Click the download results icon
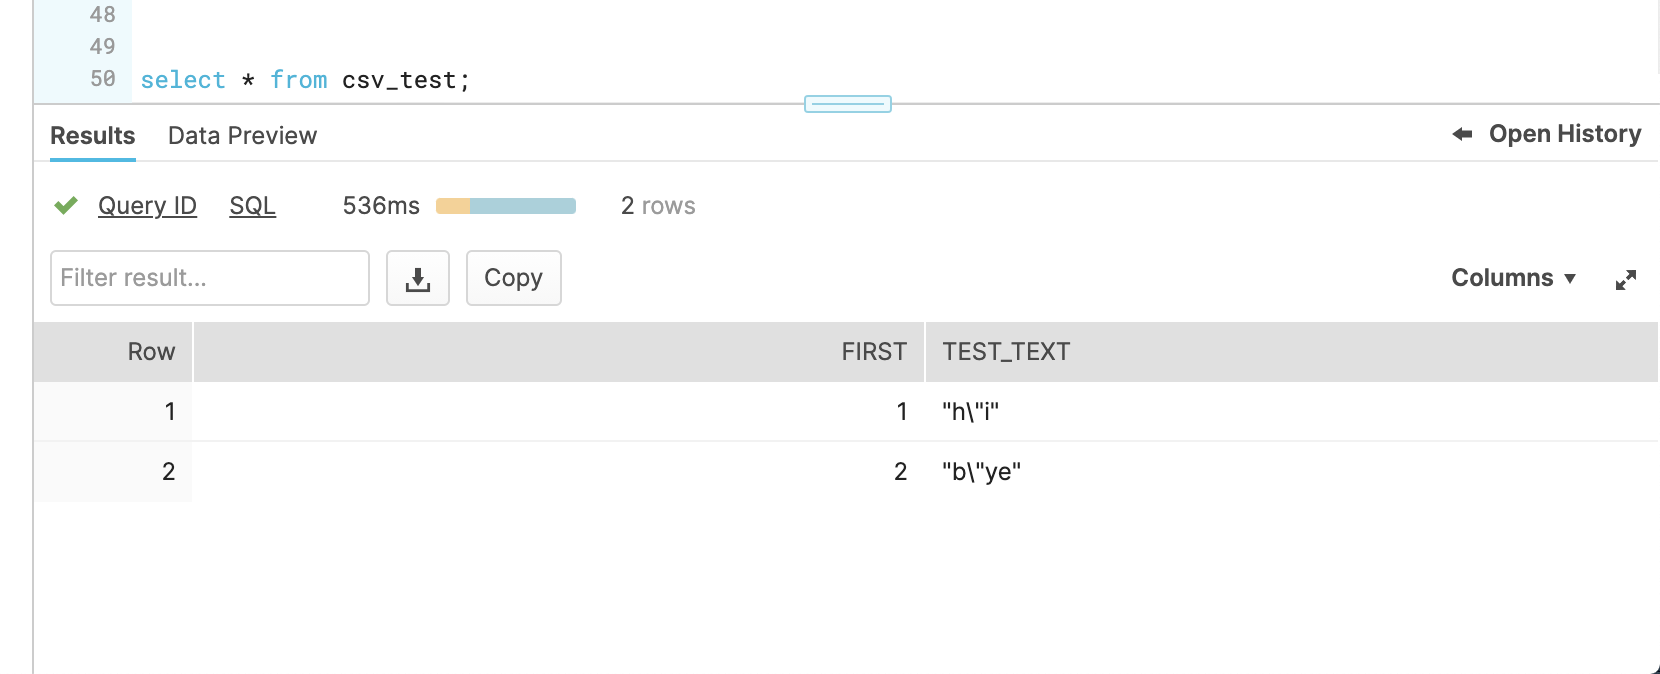Image resolution: width=1660 pixels, height=674 pixels. (x=418, y=278)
